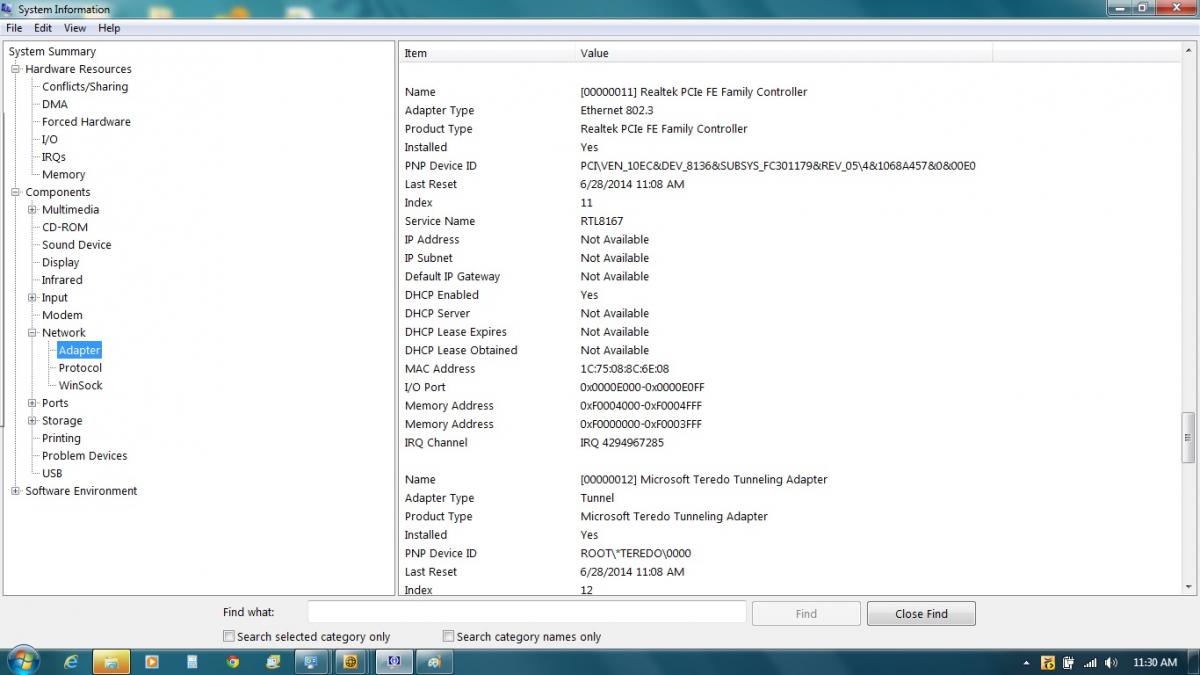This screenshot has width=1200, height=675.
Task: Select the Display tree item
Action: pos(60,263)
